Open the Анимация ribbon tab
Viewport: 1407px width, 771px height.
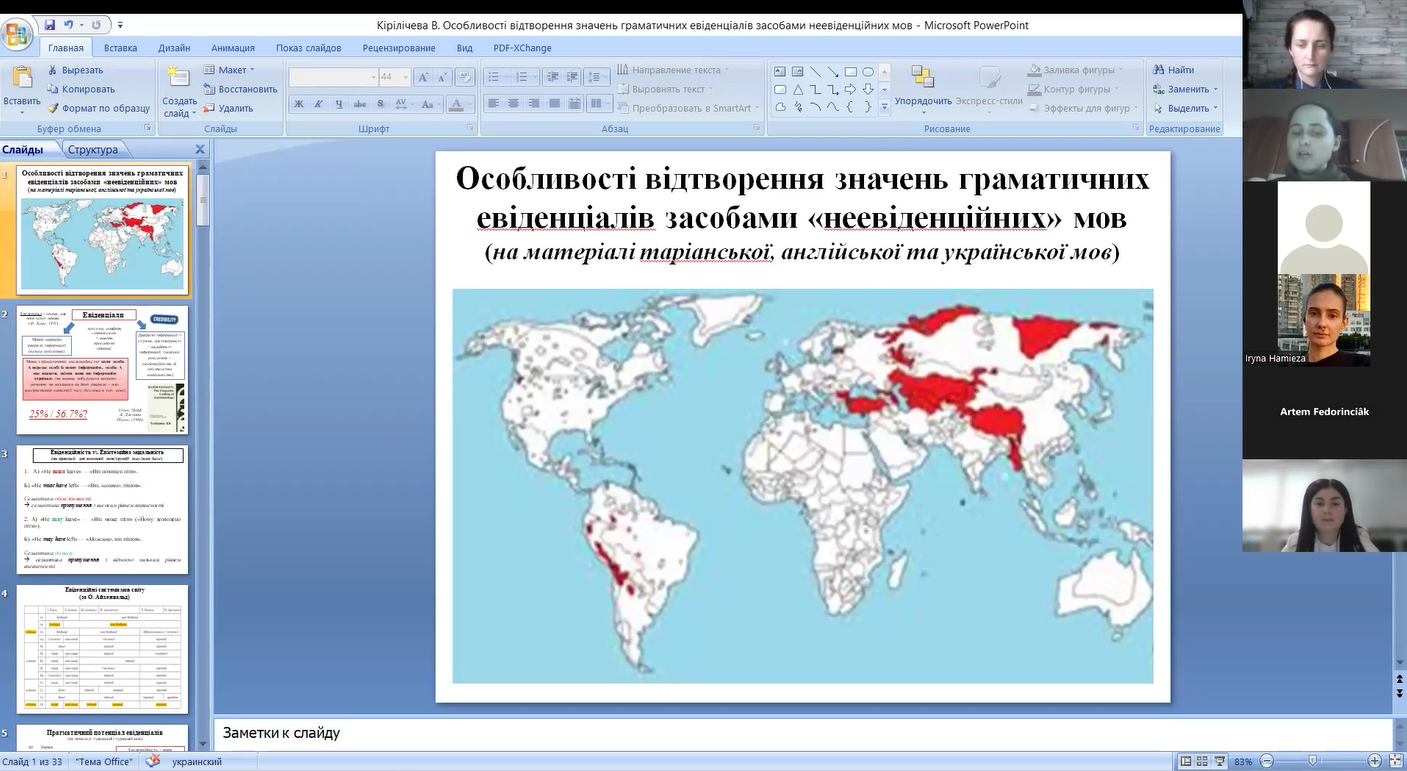pos(233,47)
